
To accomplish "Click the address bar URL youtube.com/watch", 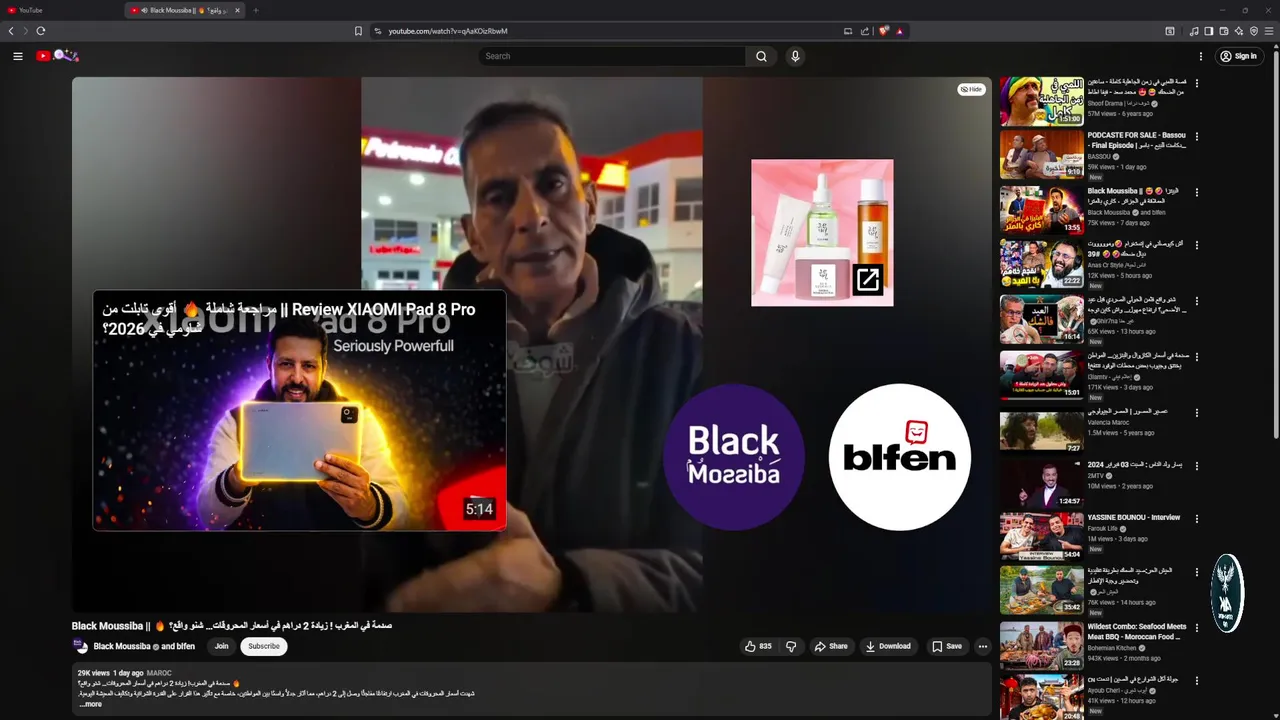I will (448, 31).
